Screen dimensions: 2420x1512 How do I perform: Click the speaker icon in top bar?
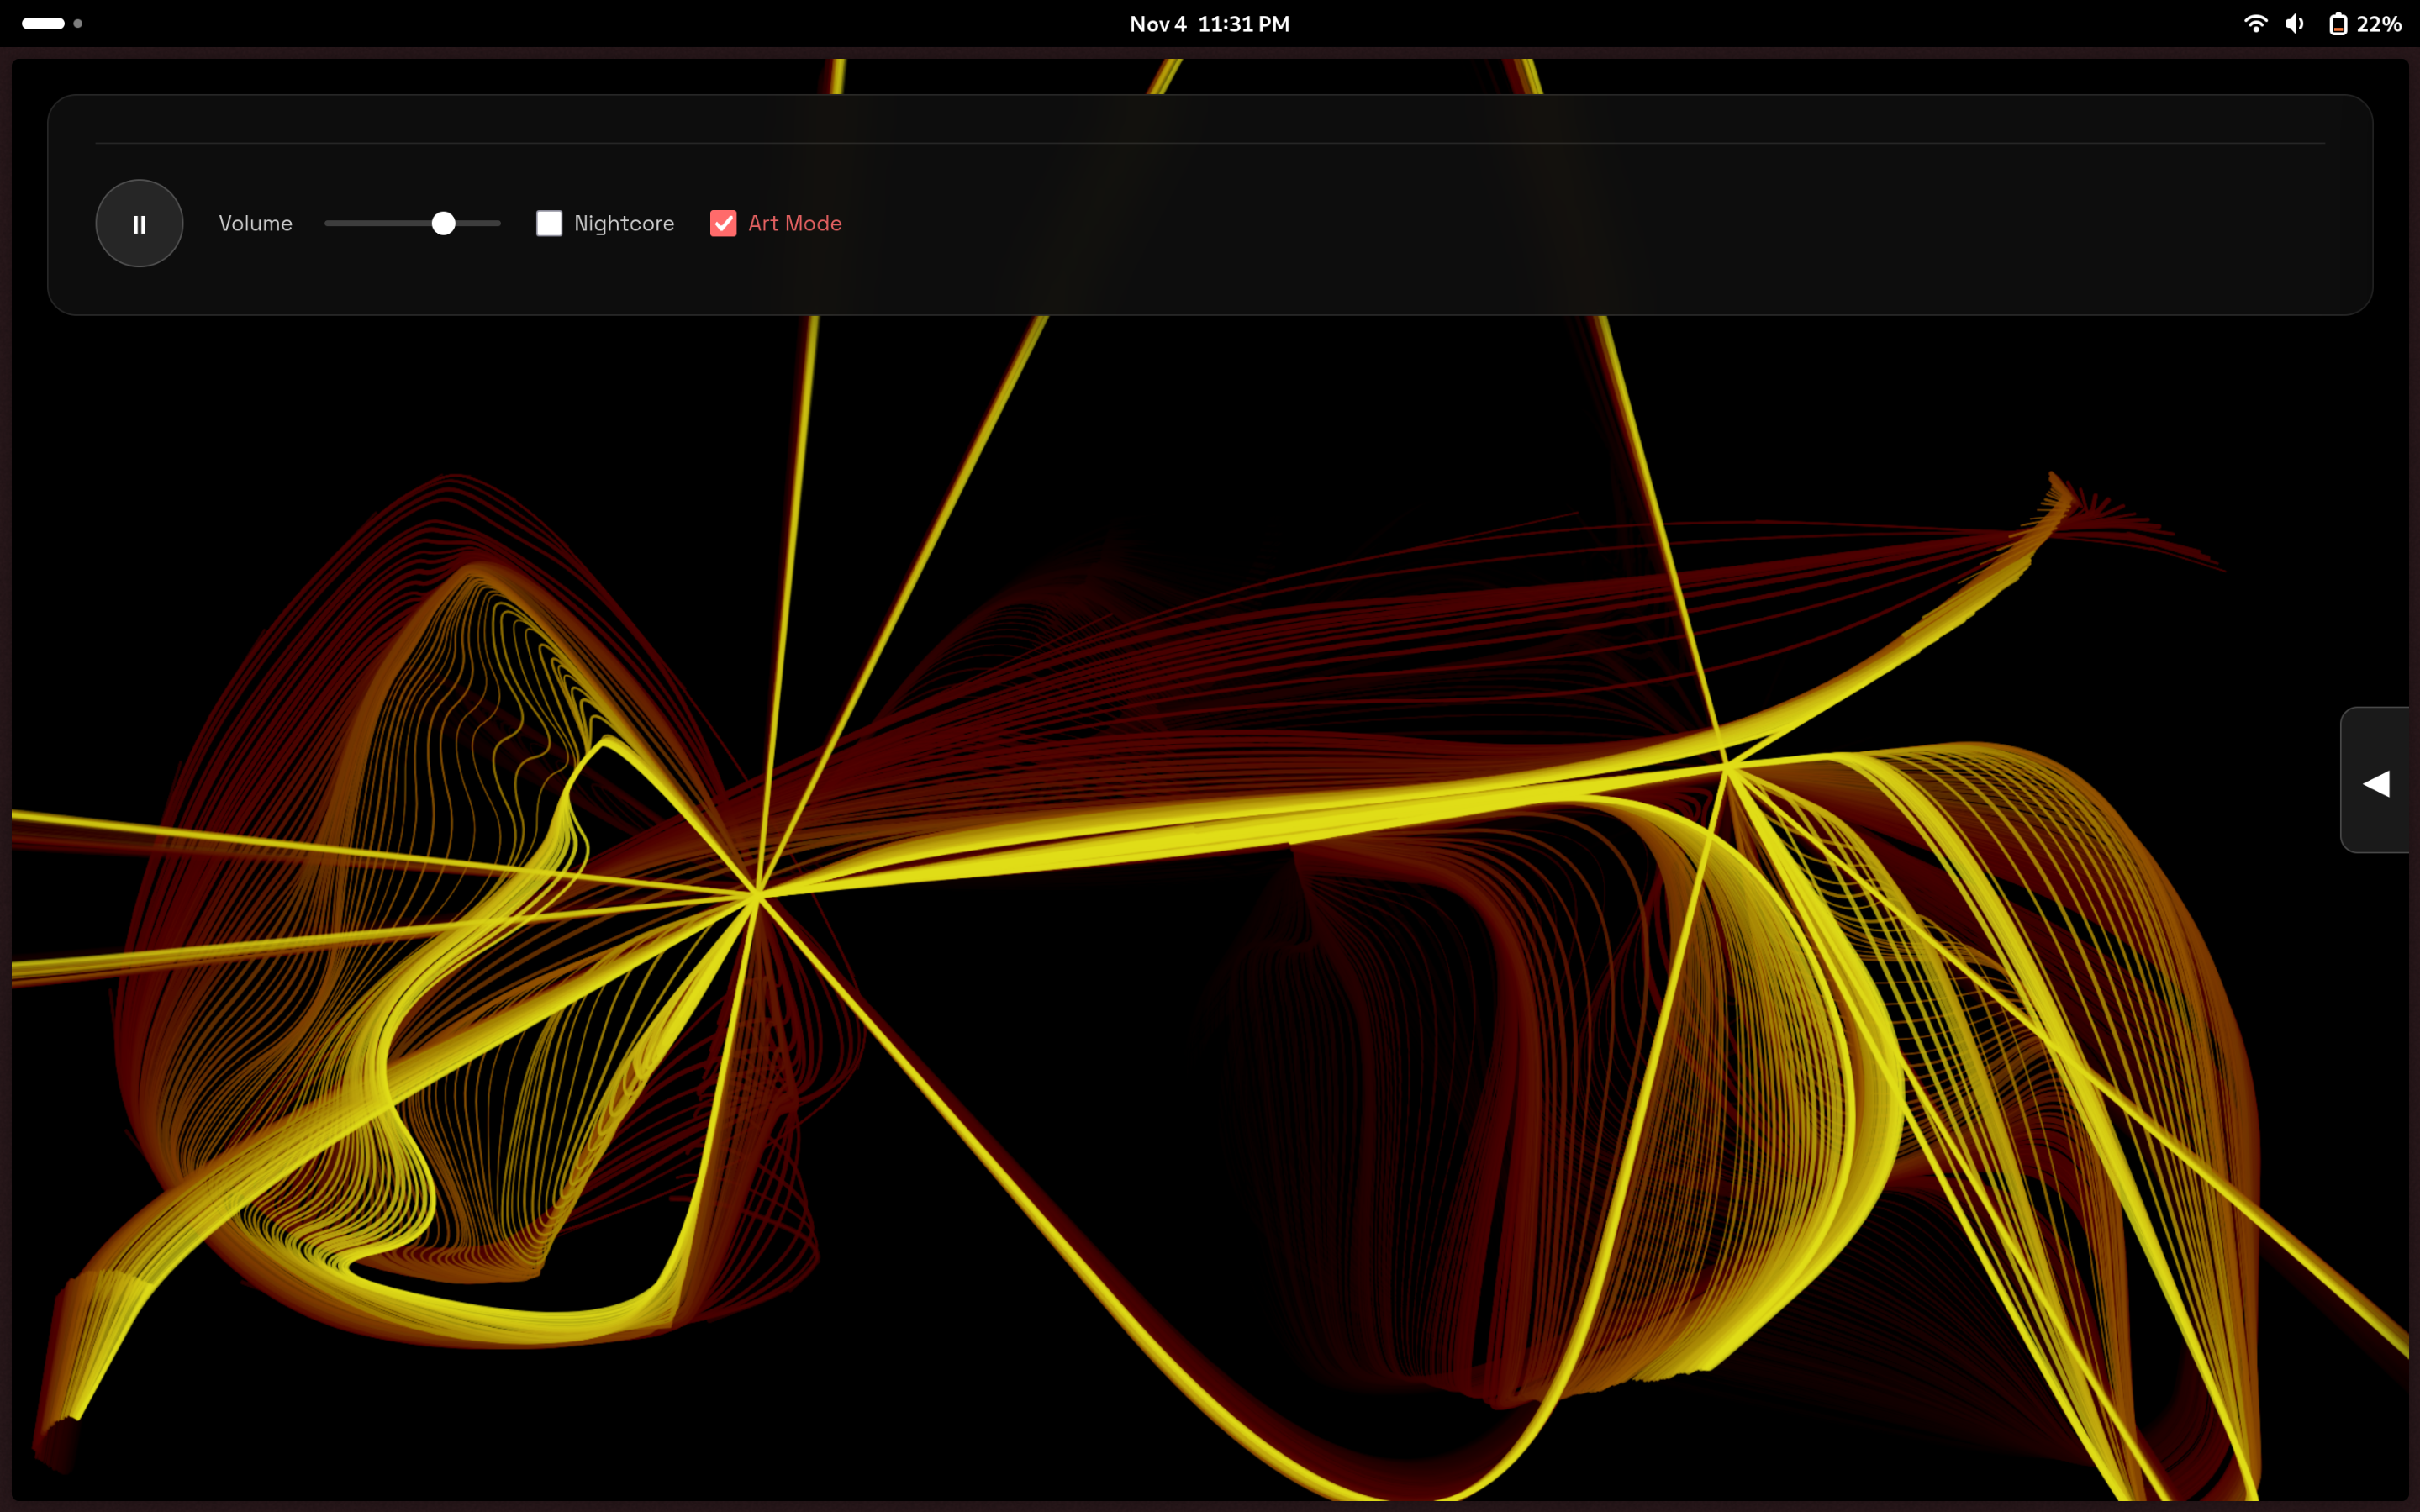(2295, 23)
